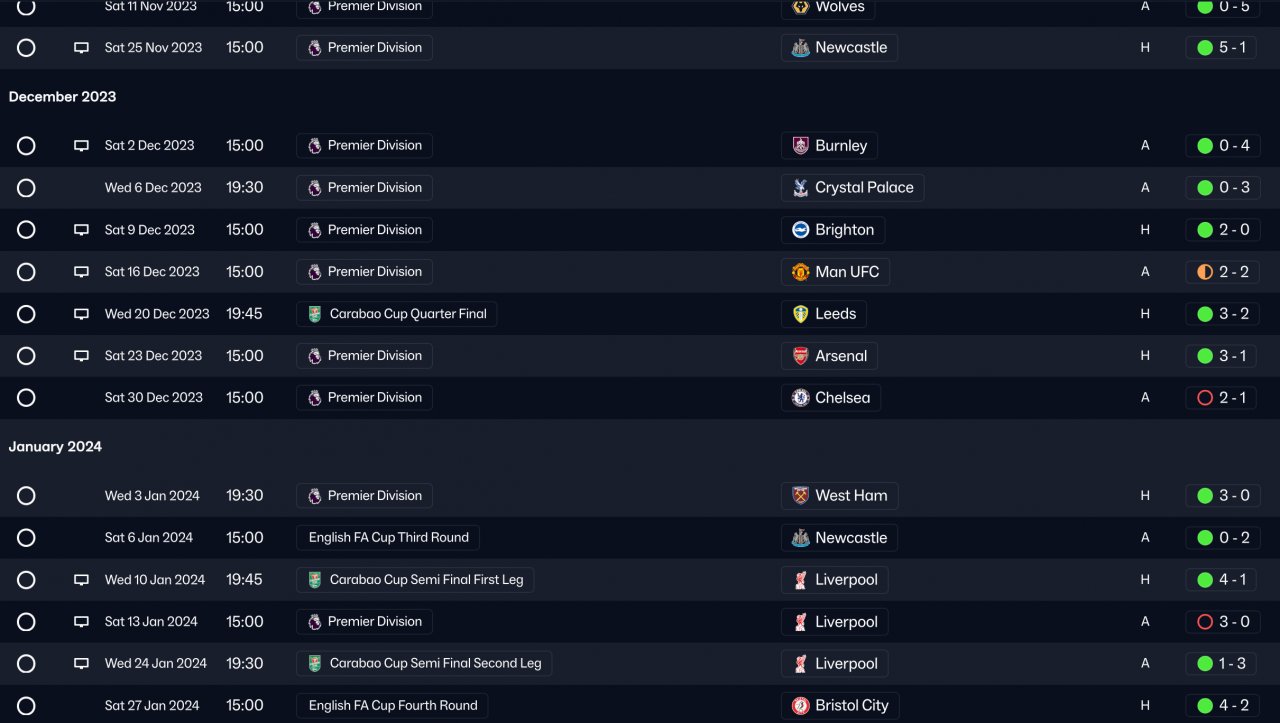Select radio circle for Sat 23 Dec match
The image size is (1280, 723).
pyautogui.click(x=26, y=356)
